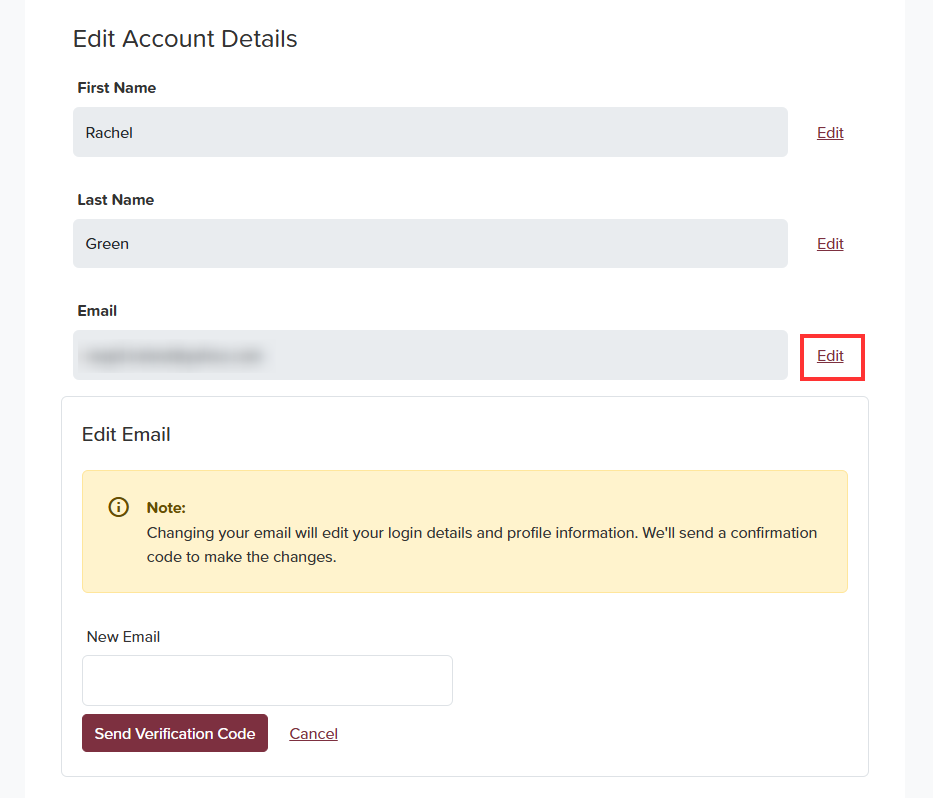Focus the New Email input box
The image size is (933, 798).
267,681
